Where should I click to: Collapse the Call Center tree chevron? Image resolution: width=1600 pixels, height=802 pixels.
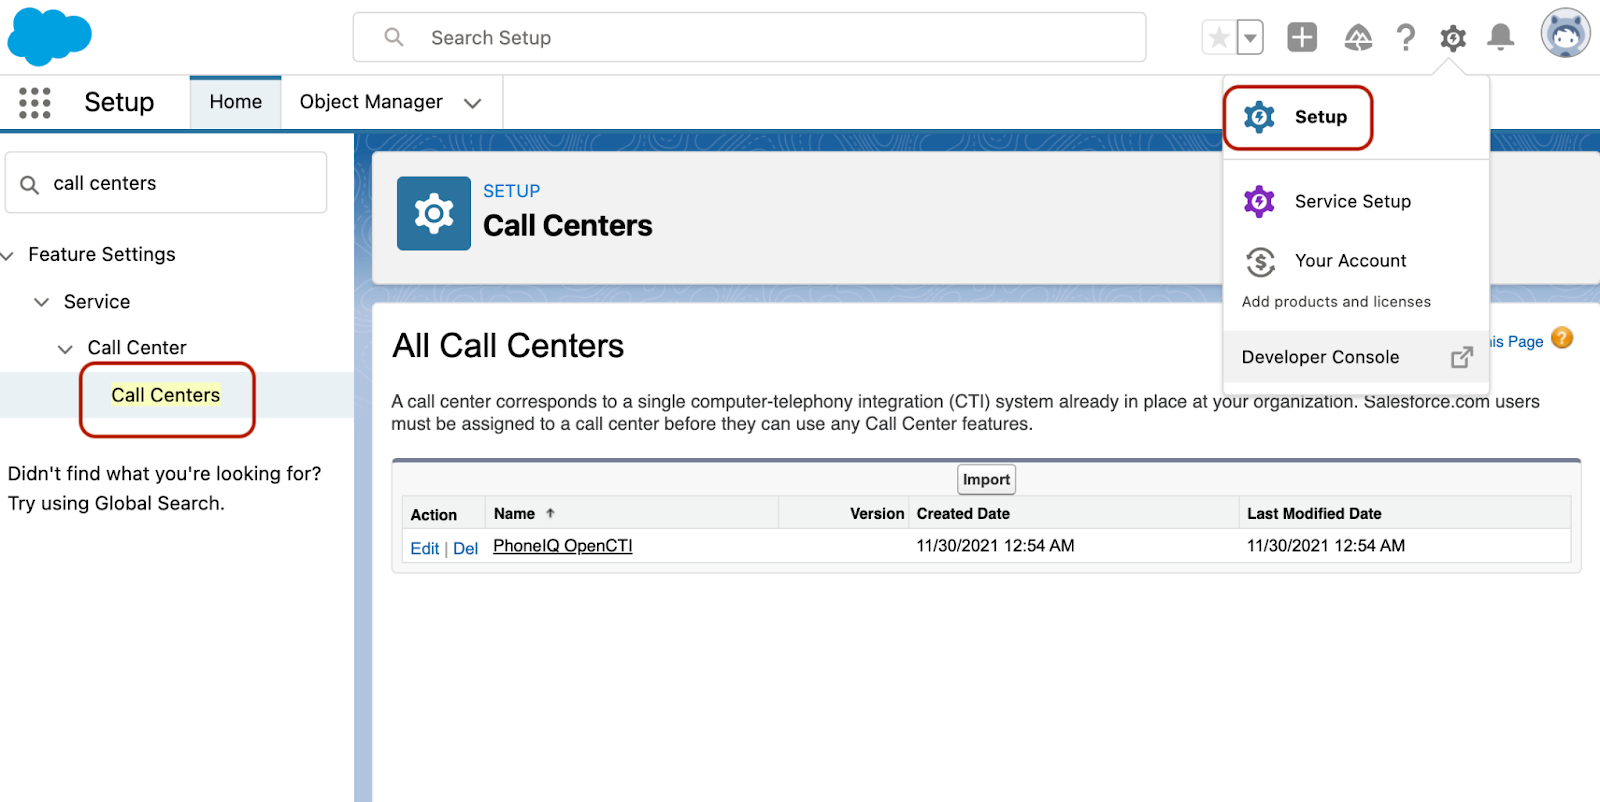(x=65, y=349)
